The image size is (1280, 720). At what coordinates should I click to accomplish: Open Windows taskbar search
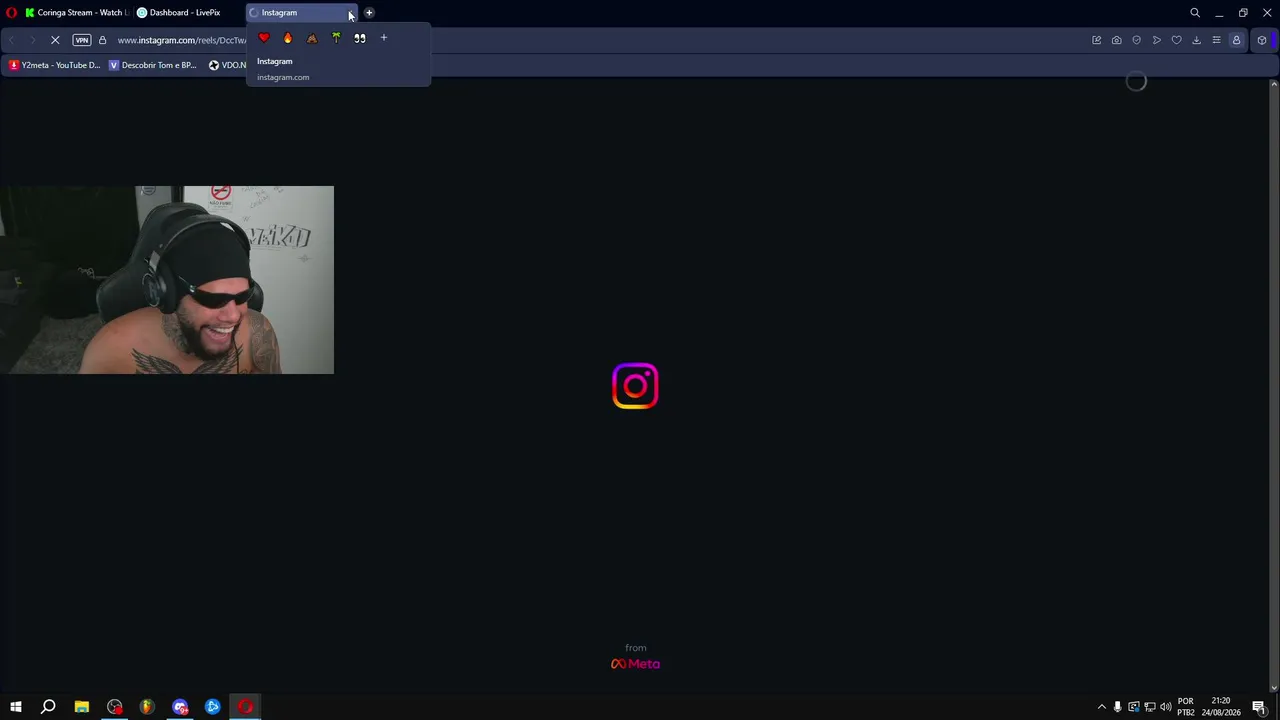point(48,707)
